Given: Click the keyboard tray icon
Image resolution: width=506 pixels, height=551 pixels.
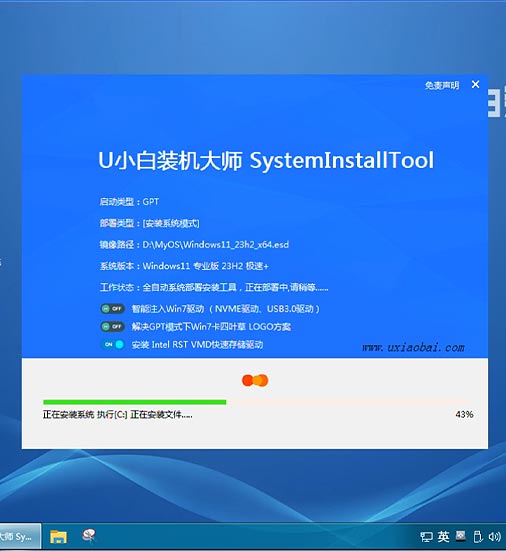Looking at the screenshot, I should click(461, 536).
